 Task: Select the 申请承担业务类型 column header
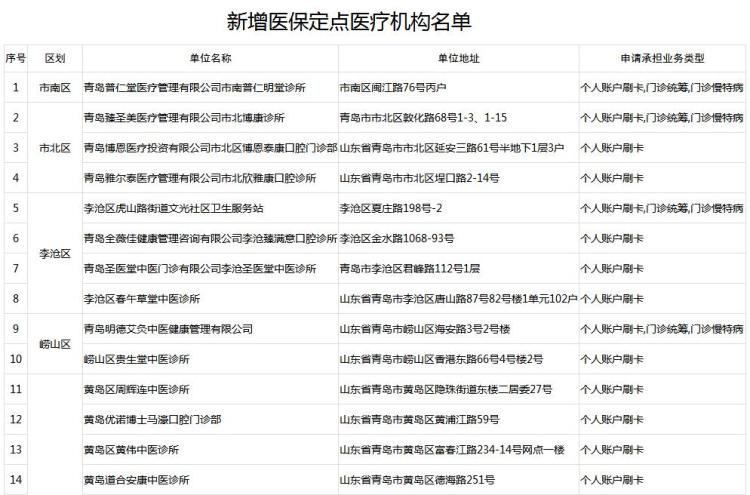tap(662, 58)
